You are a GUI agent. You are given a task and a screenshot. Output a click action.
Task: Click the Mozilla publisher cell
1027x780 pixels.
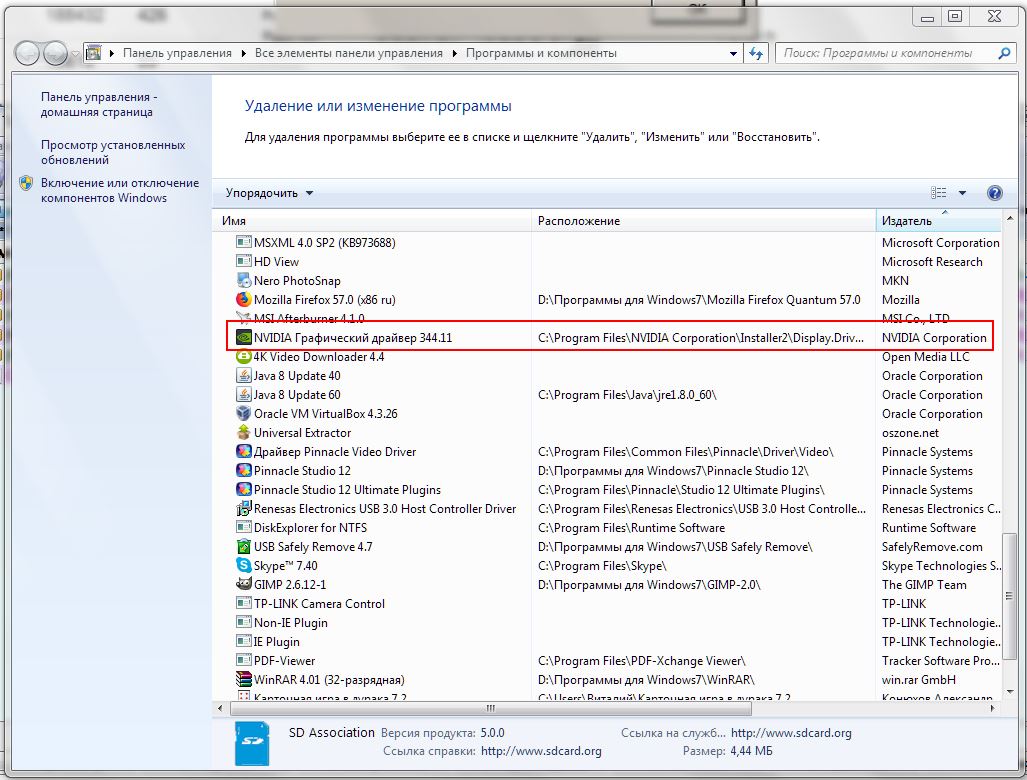pyautogui.click(x=901, y=299)
